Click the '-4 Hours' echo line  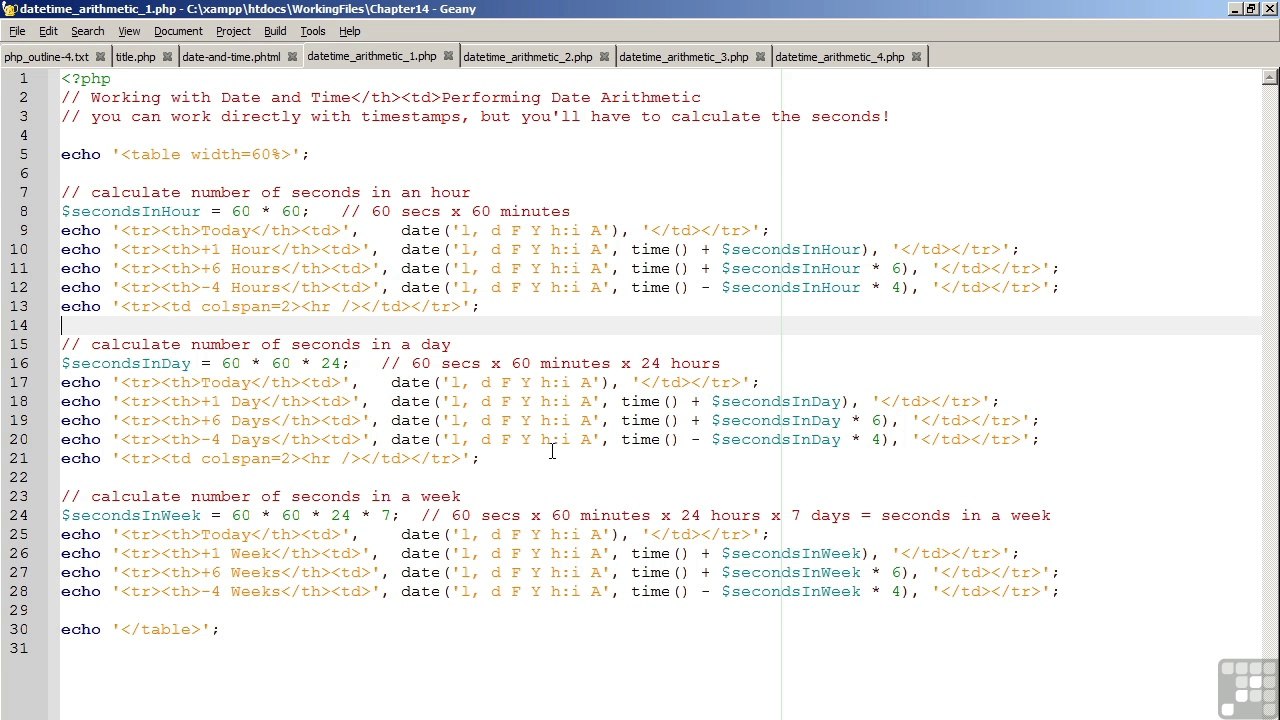560,287
